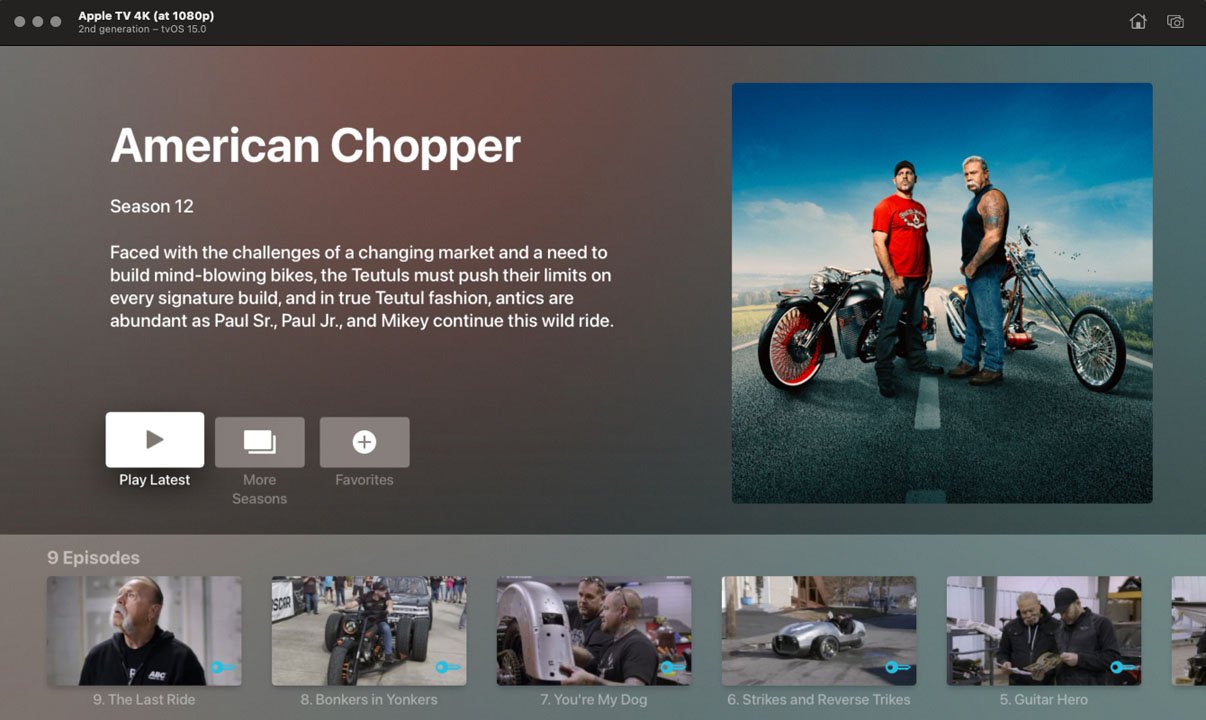Click the key icon on Strikes and Reverse Trikes

click(x=896, y=666)
